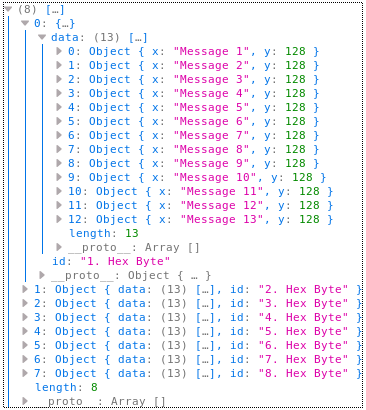366x410 pixels.
Task: Expand the Message 5 object row
Action: click(x=59, y=107)
